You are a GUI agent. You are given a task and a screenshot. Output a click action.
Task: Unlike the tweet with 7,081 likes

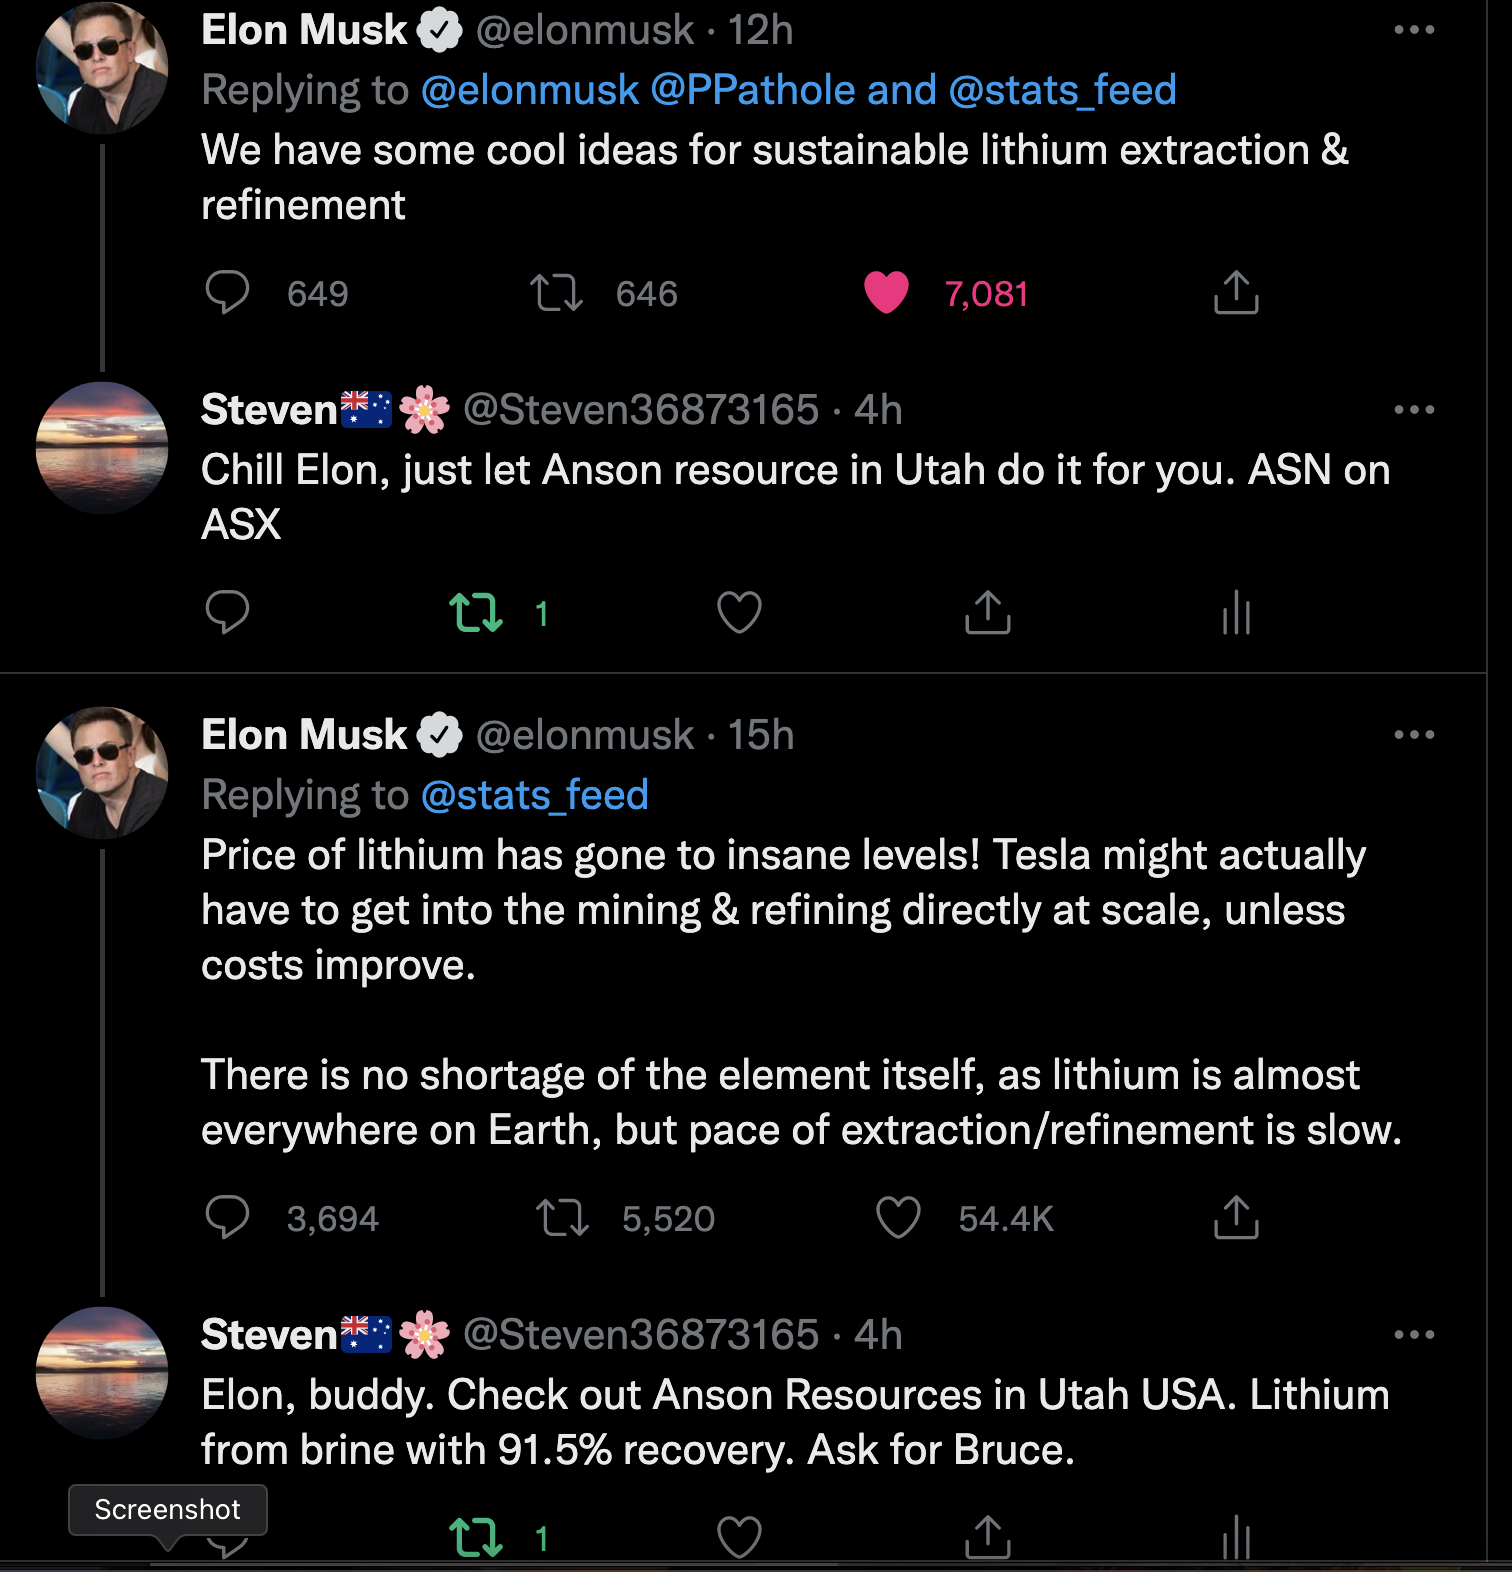[x=886, y=293]
